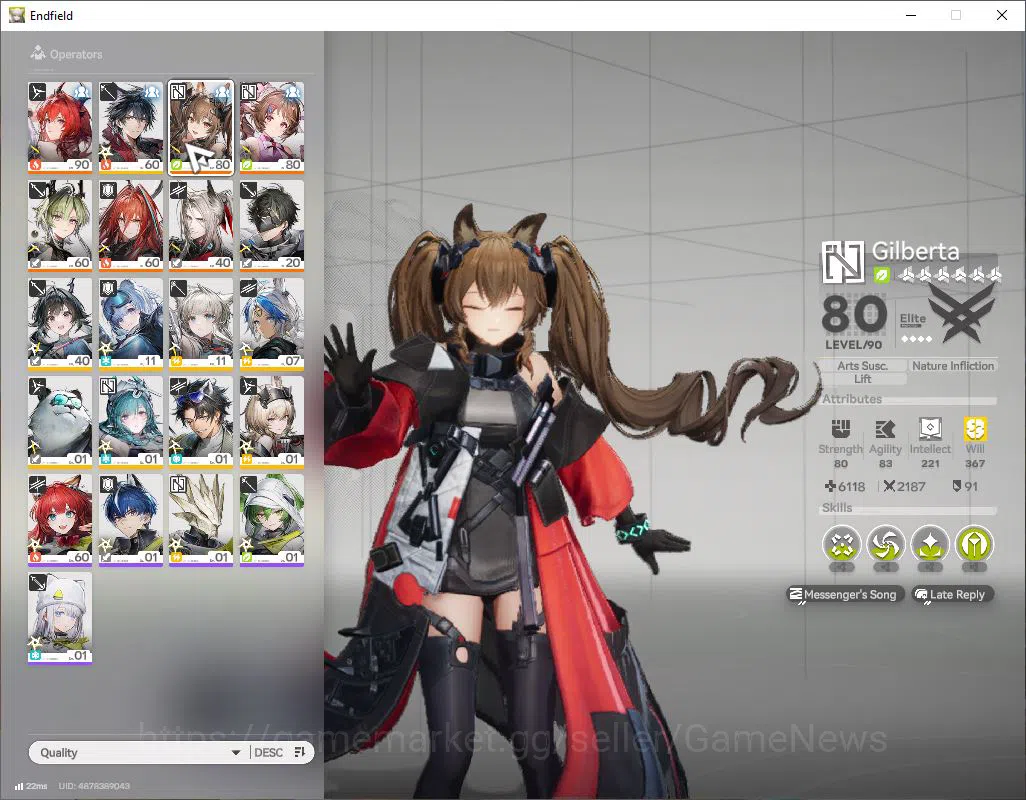Click the Attributes section header
The width and height of the screenshot is (1026, 800).
tap(852, 398)
